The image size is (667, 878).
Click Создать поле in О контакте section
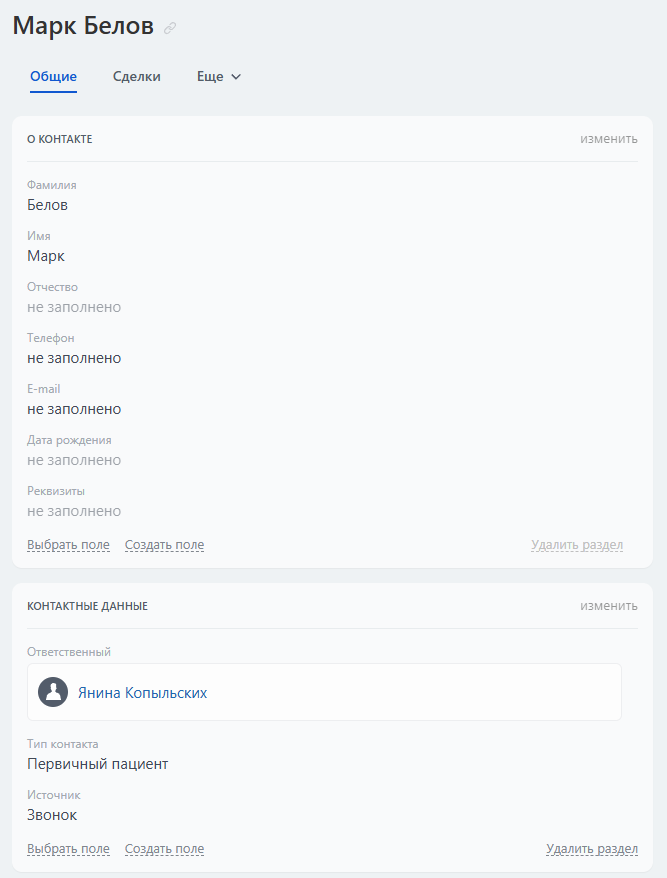[164, 545]
